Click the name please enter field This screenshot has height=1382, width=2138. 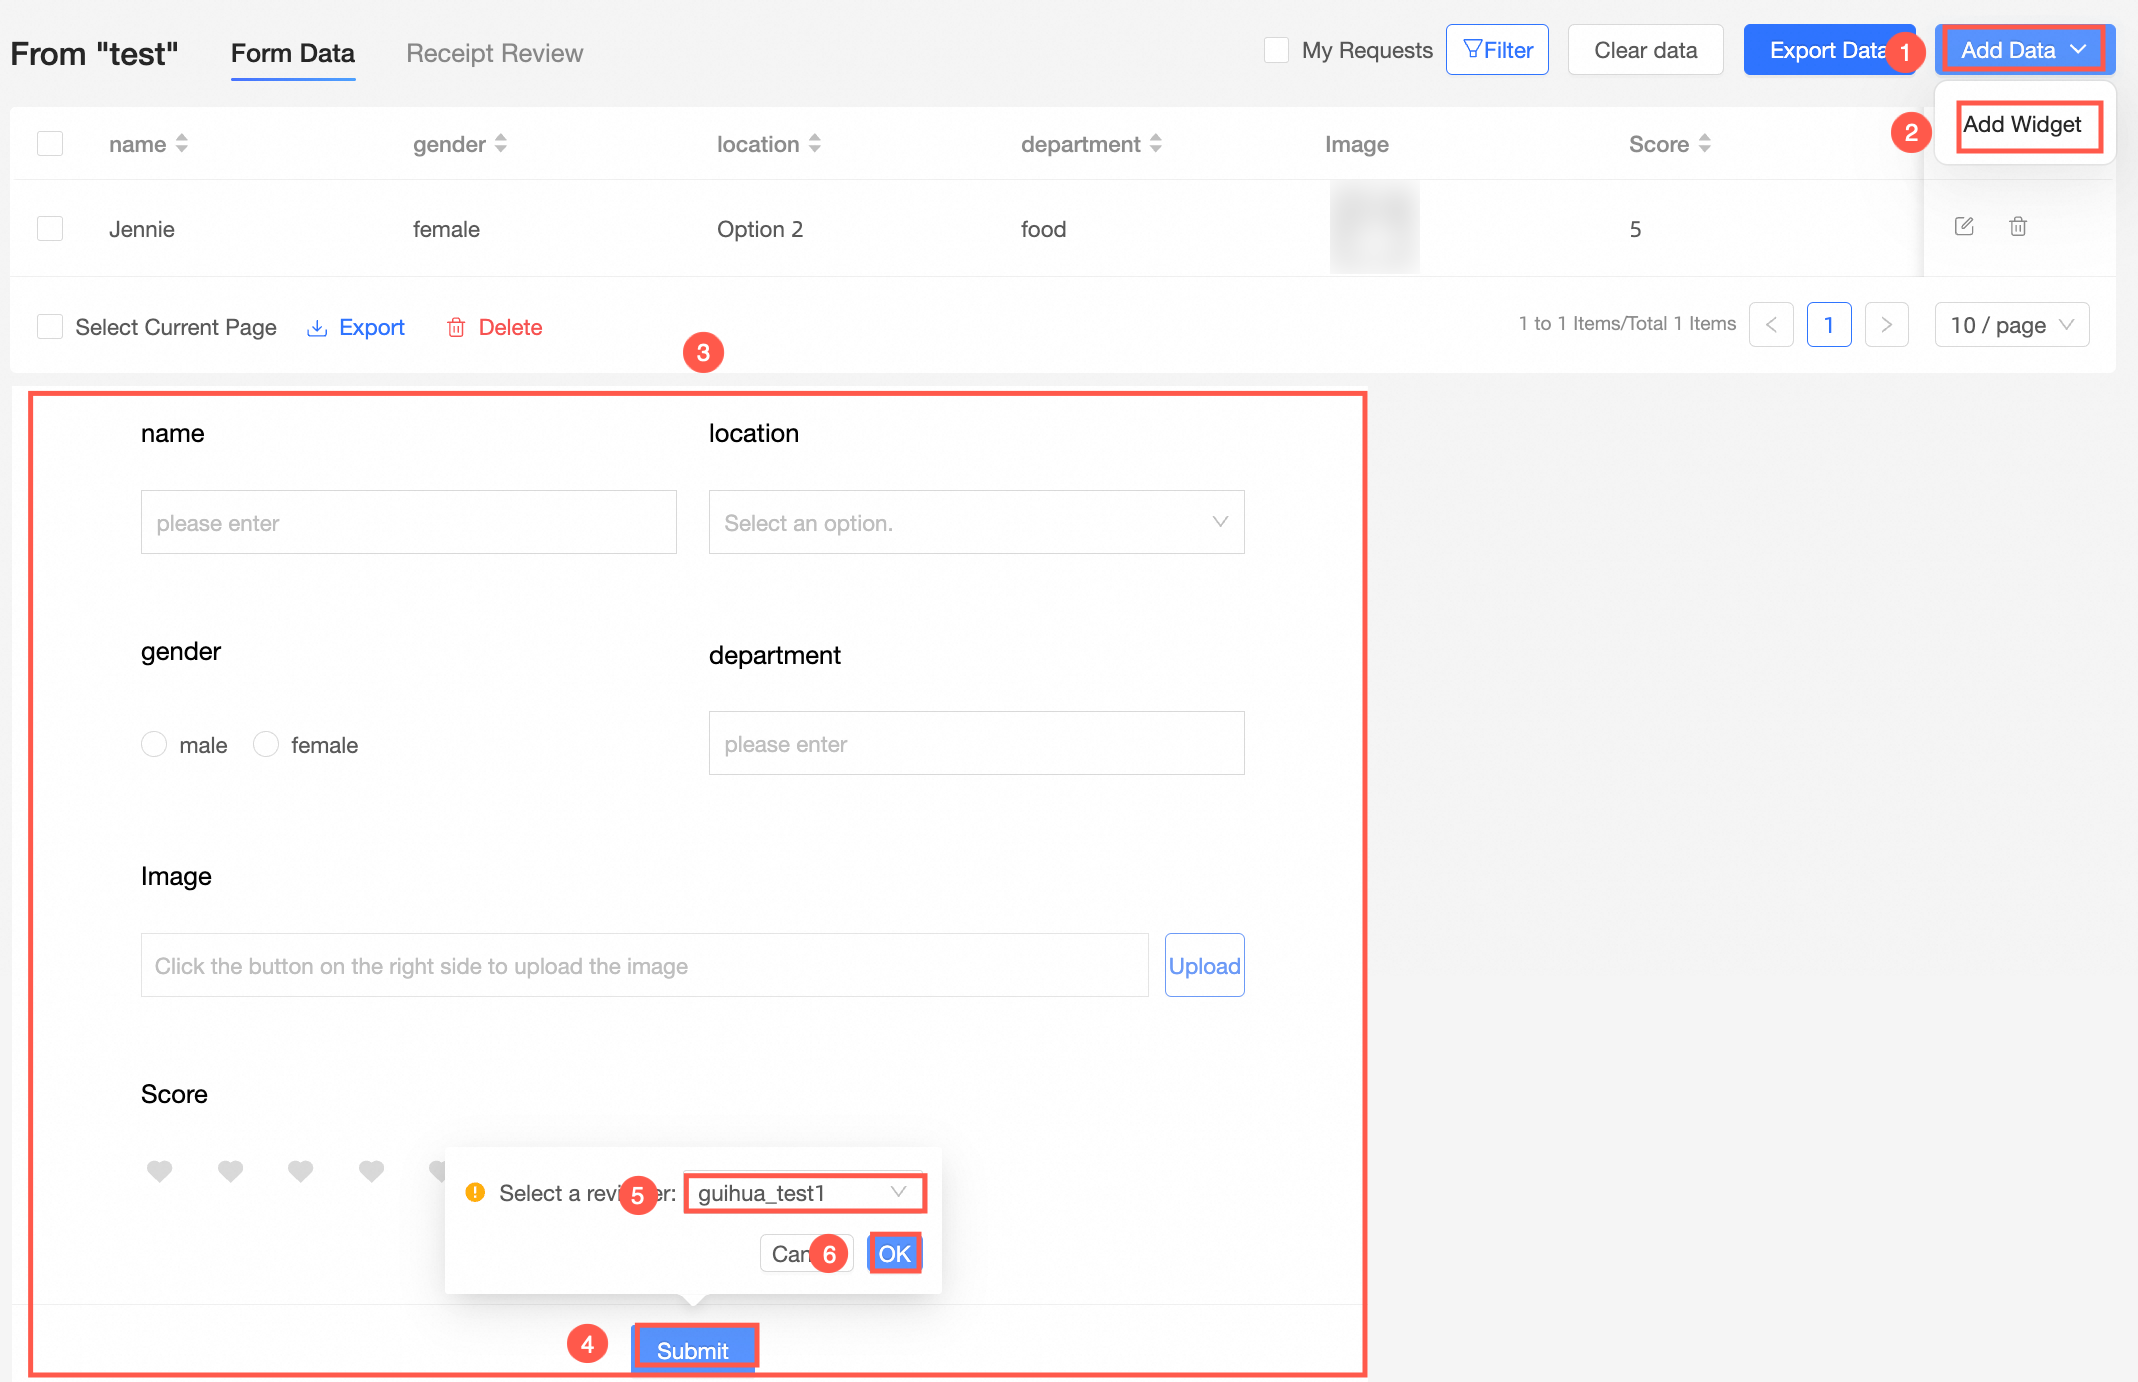pos(408,522)
